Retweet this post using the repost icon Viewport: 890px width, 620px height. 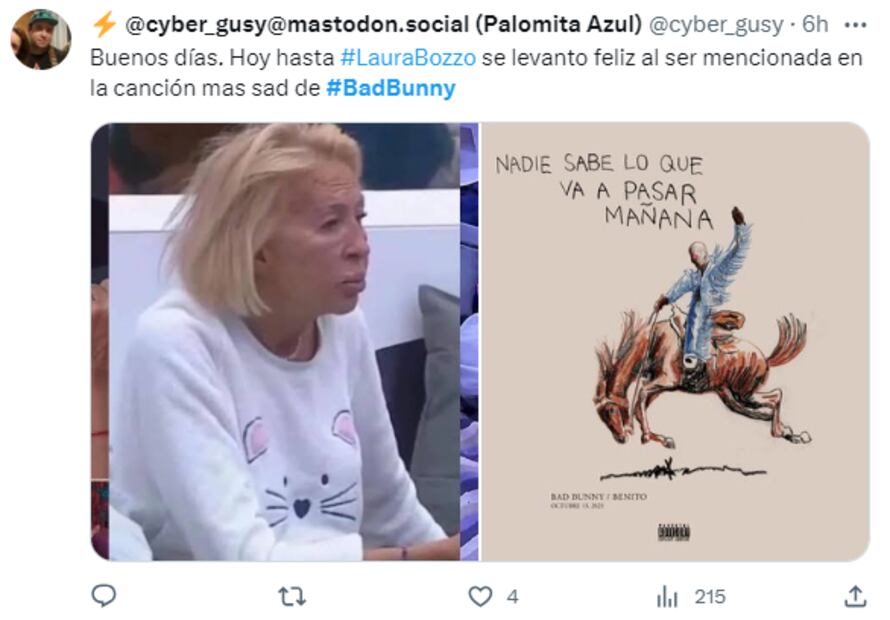coord(292,597)
